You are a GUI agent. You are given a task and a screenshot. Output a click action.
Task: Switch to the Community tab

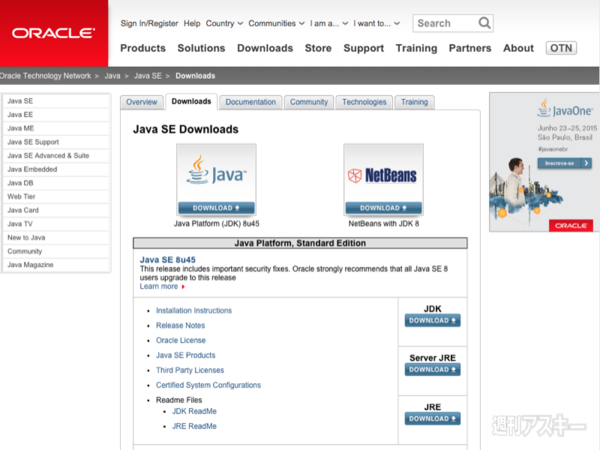pos(309,102)
